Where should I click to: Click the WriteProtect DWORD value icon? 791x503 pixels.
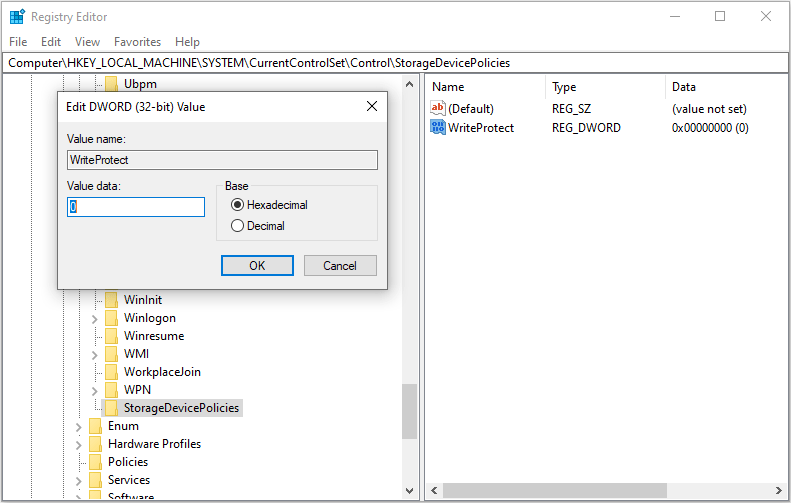(437, 127)
